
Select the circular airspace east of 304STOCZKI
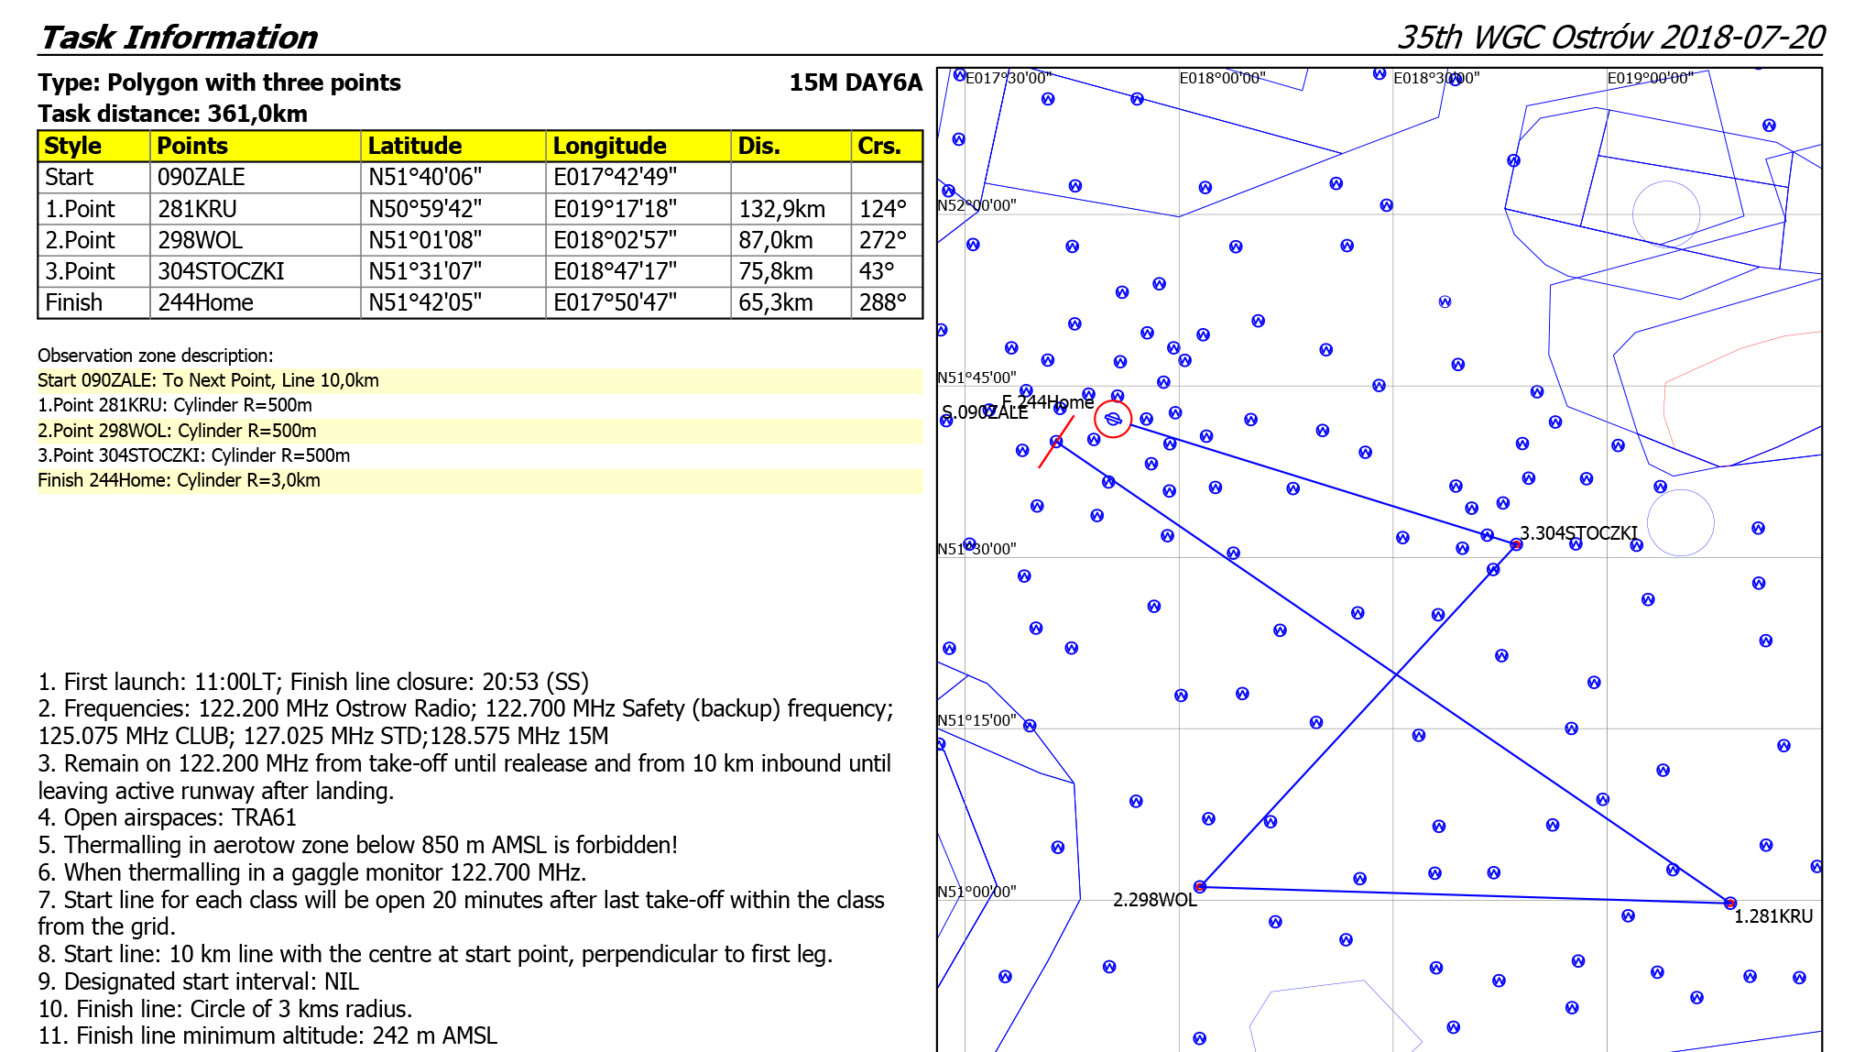1680,523
